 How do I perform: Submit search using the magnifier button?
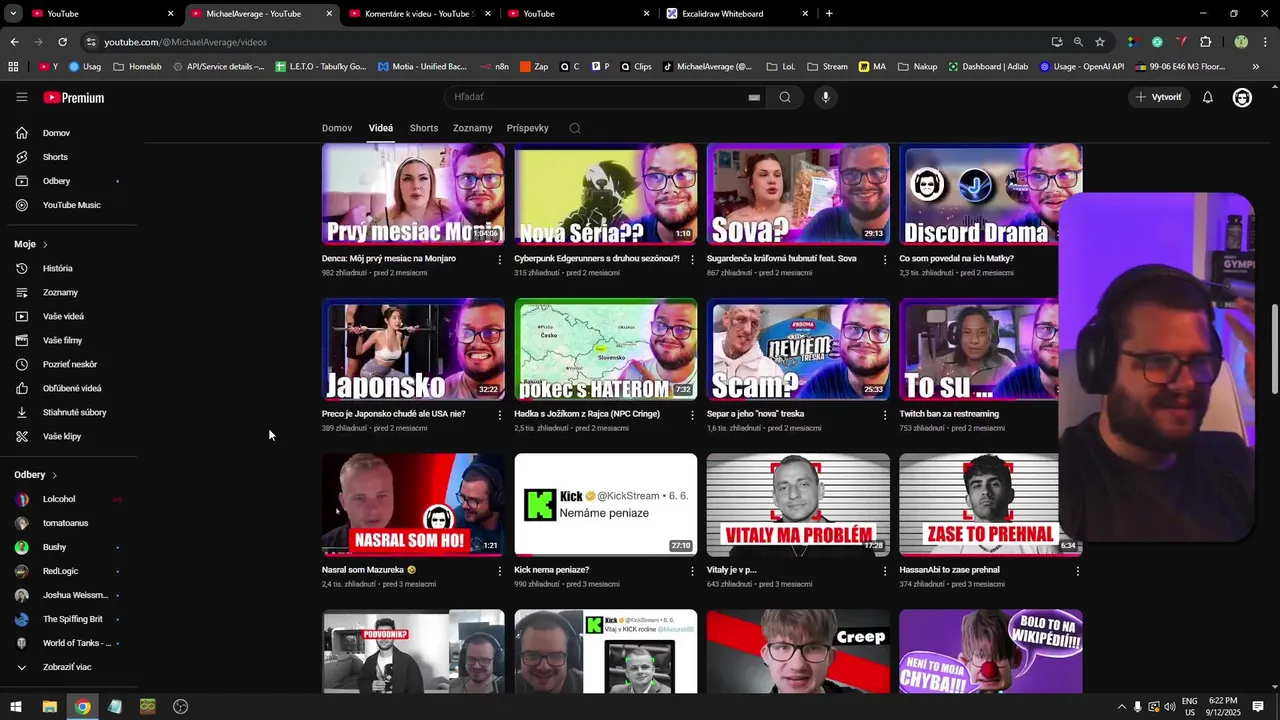point(785,97)
